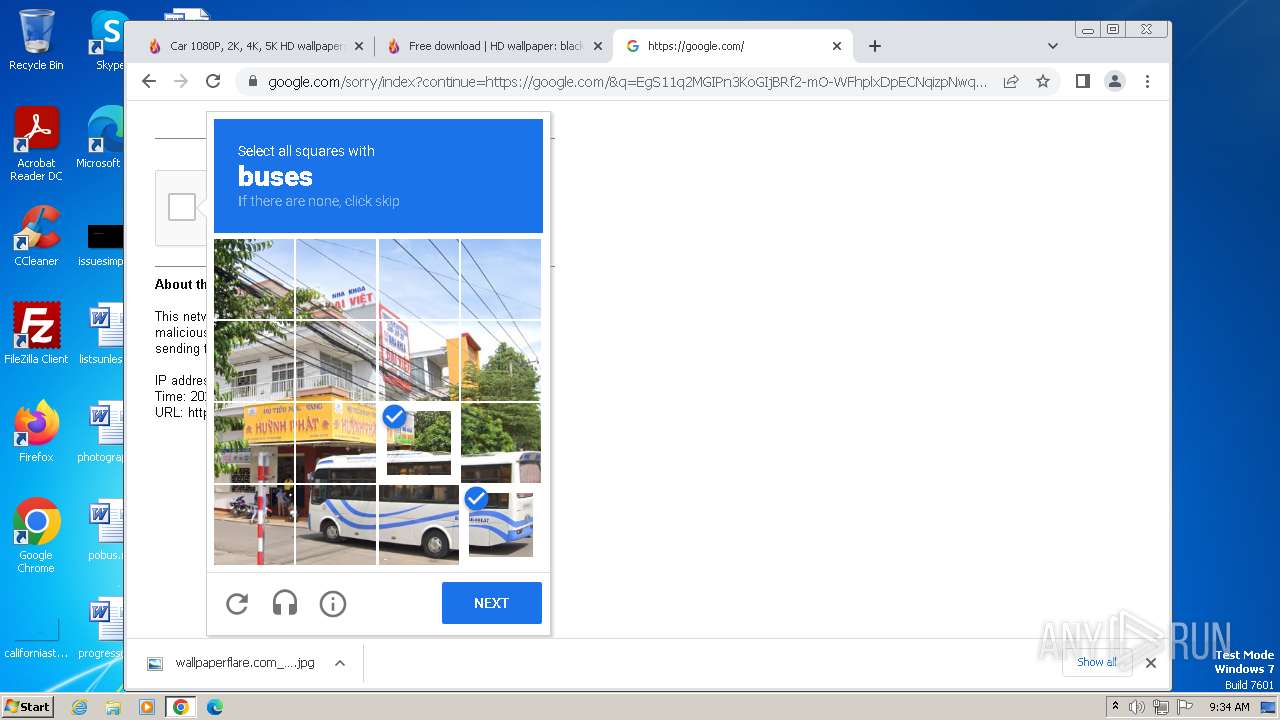Open media player from taskbar
The height and width of the screenshot is (720, 1280).
[x=147, y=707]
